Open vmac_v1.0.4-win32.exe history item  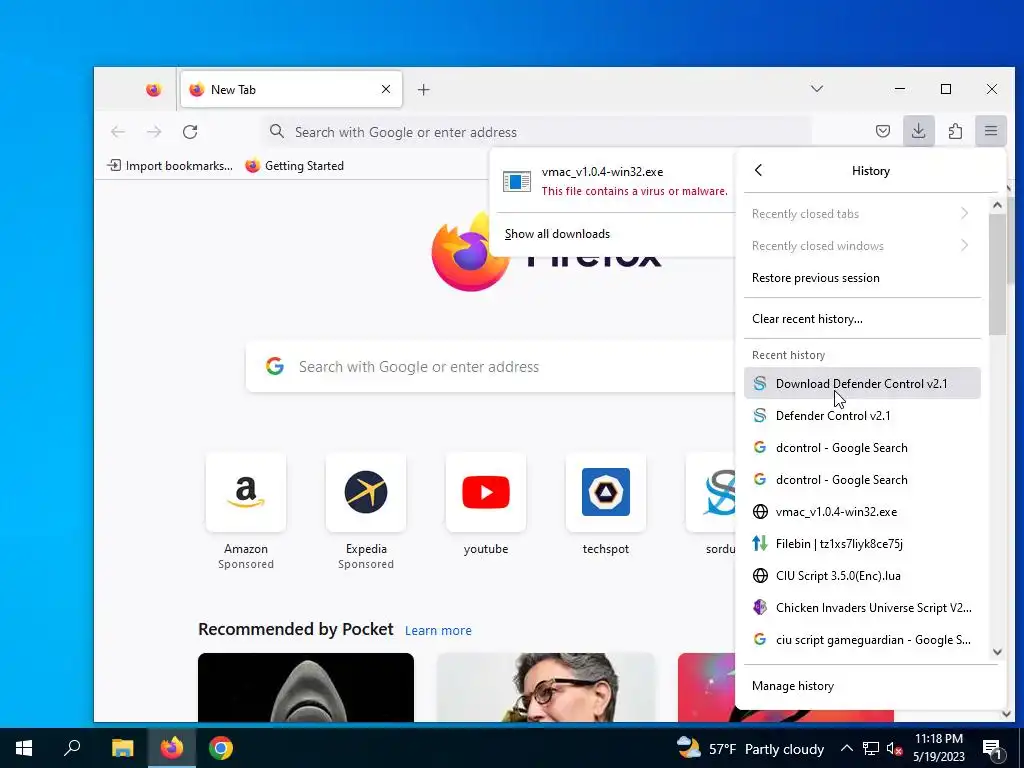(x=862, y=511)
